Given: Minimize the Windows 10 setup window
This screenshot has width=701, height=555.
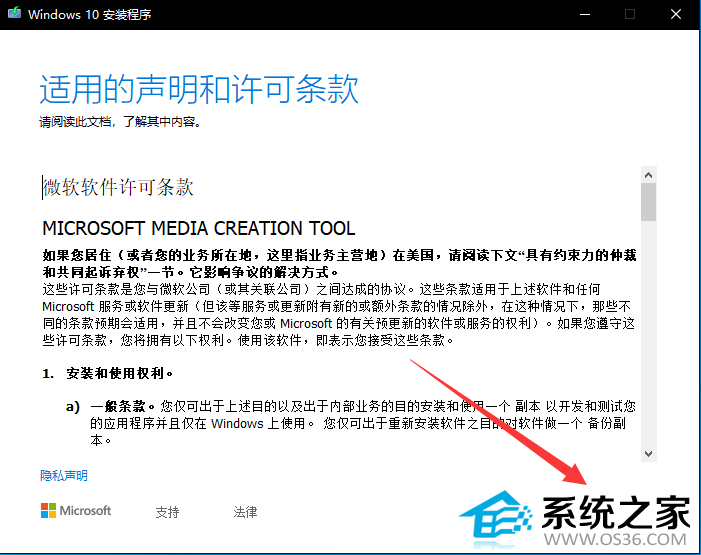Looking at the screenshot, I should [585, 14].
